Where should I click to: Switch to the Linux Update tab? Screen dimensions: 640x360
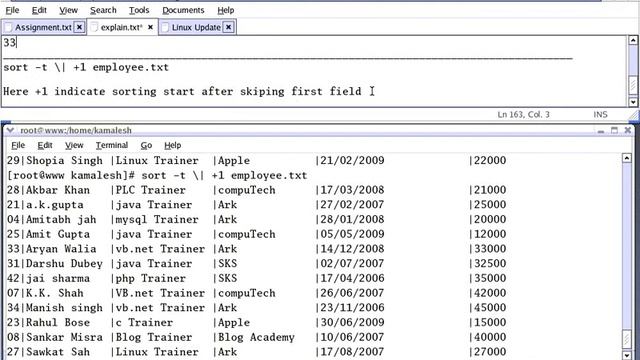[196, 27]
